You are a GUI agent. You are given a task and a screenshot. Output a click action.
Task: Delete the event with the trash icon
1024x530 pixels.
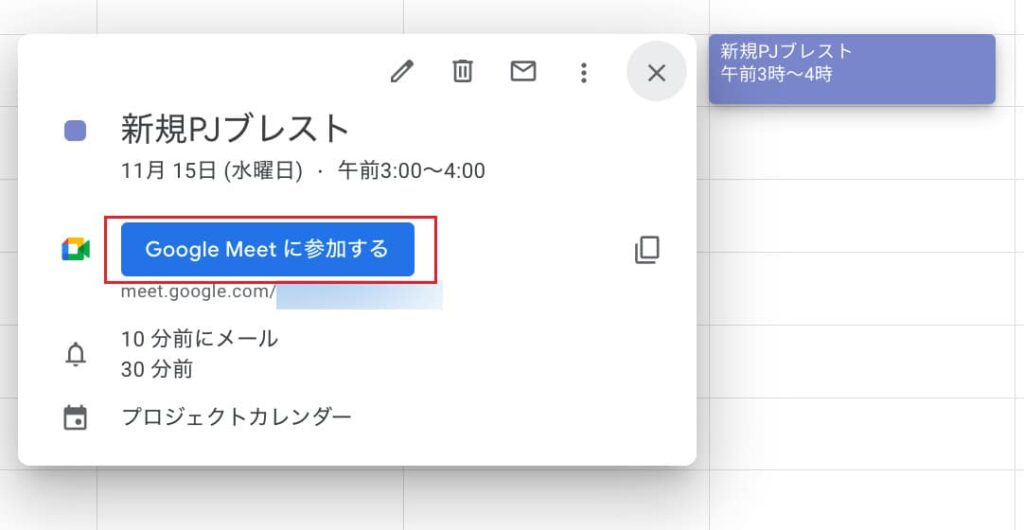462,72
